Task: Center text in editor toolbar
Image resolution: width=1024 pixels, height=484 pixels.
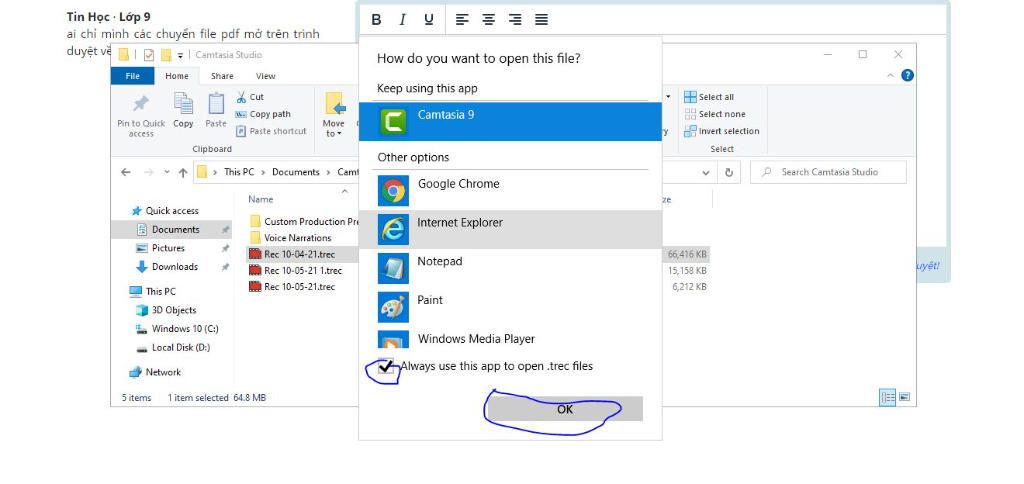Action: [488, 20]
